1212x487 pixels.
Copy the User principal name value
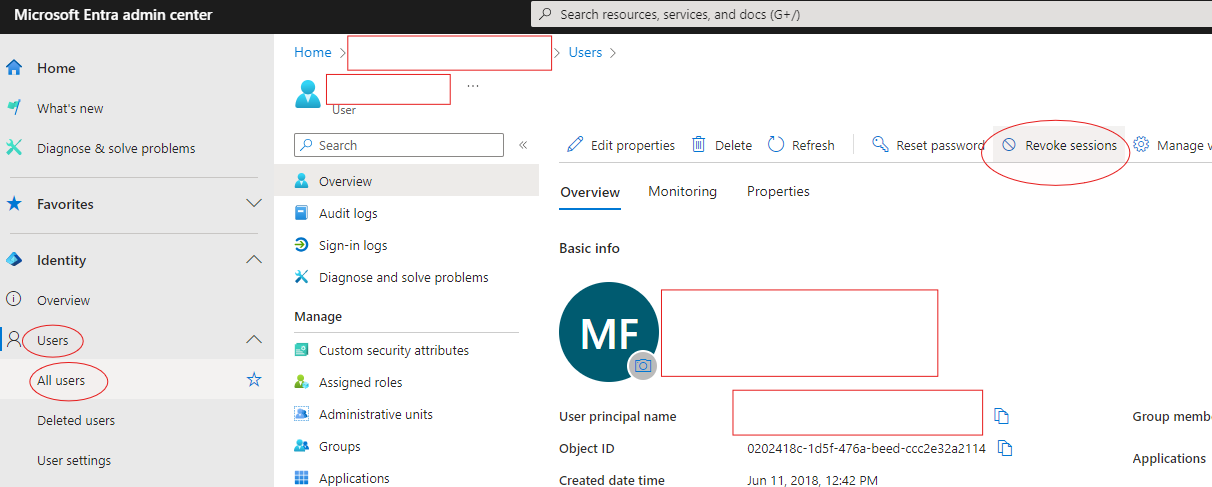point(1002,416)
